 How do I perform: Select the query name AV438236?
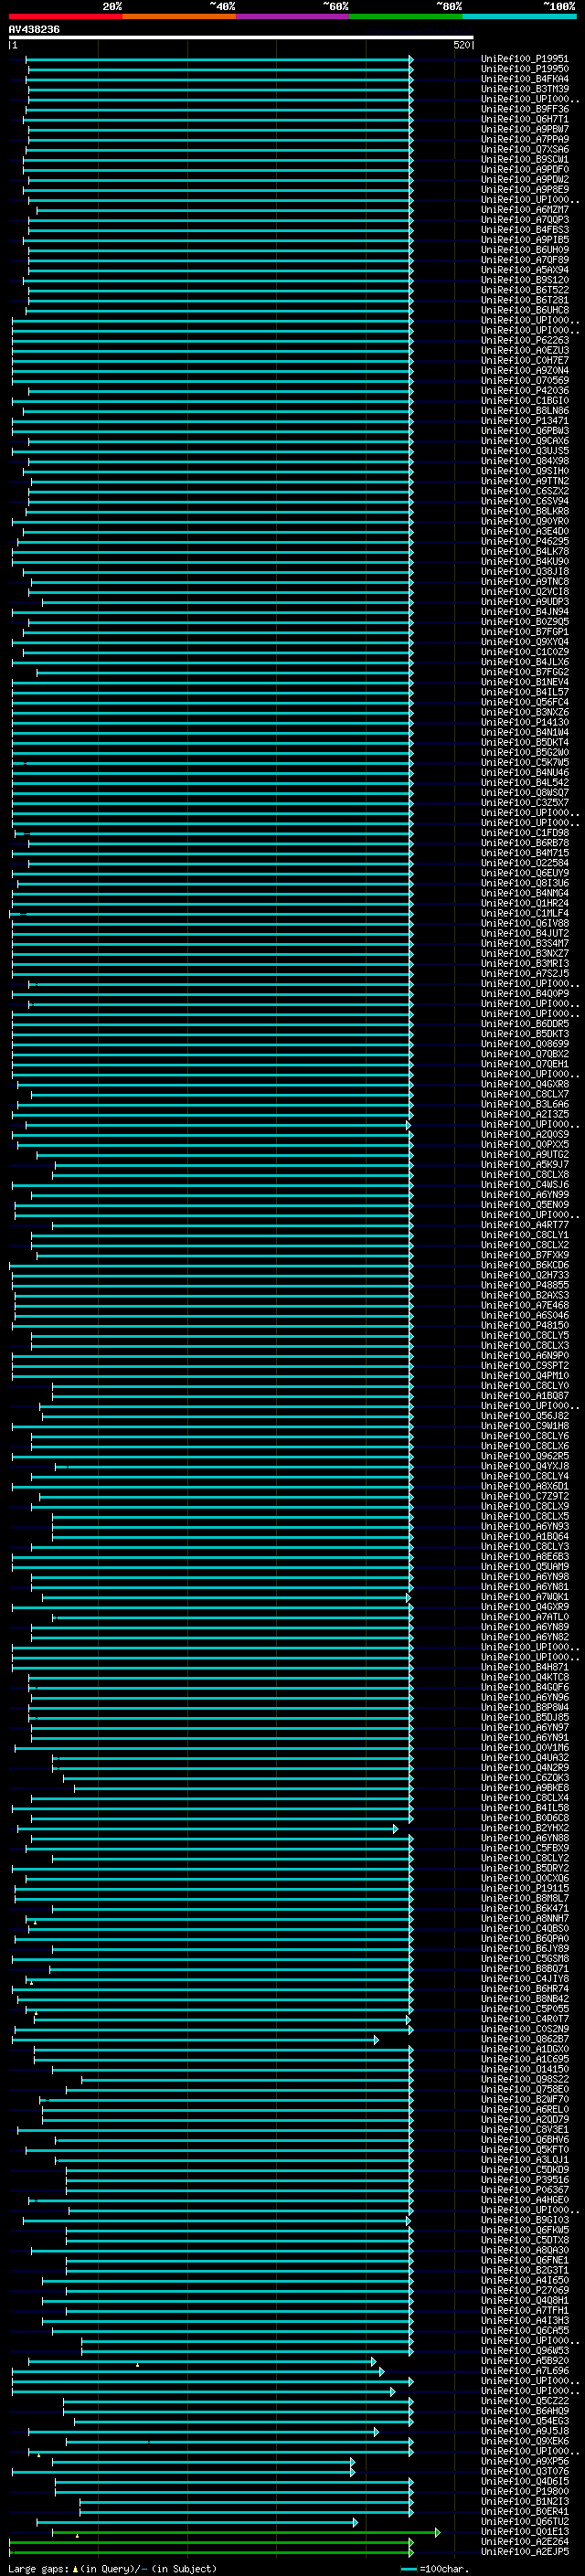coord(34,30)
